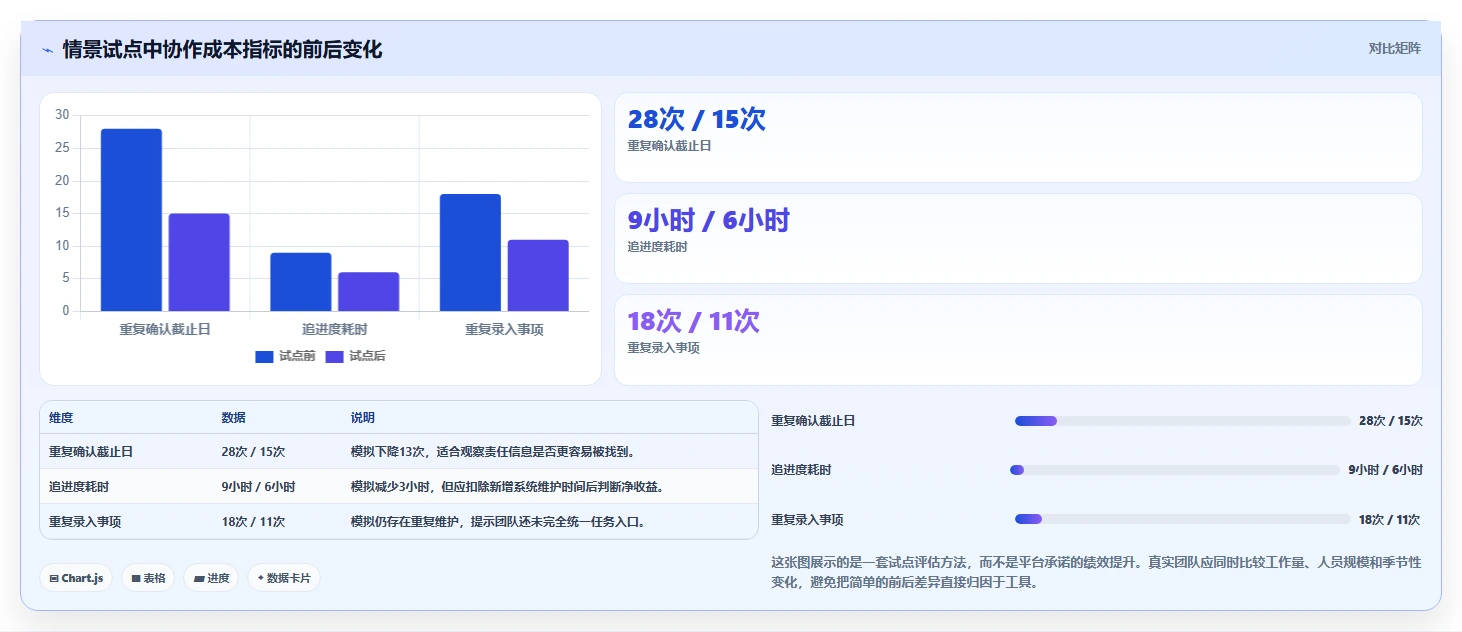Open the 18次 / 11次 stat card
Image resolution: width=1462 pixels, height=632 pixels.
coord(1018,340)
